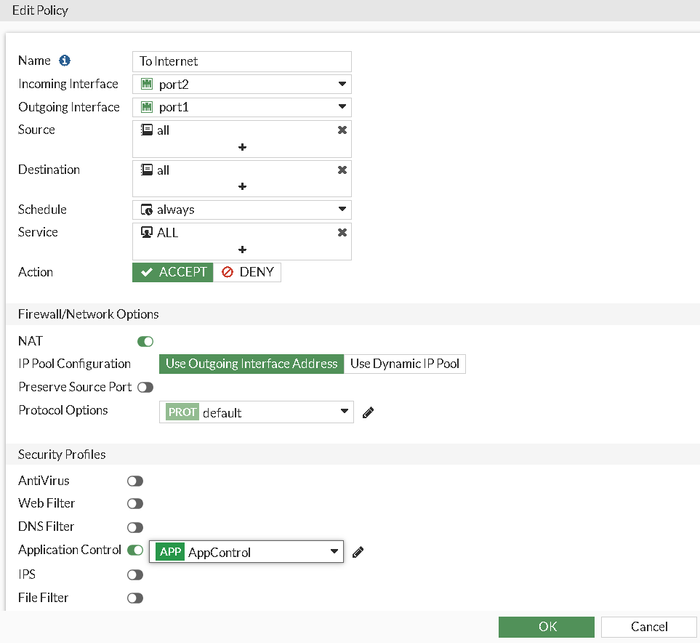Expand the Schedule dropdown
Screen dimensions: 700x643
242,210
